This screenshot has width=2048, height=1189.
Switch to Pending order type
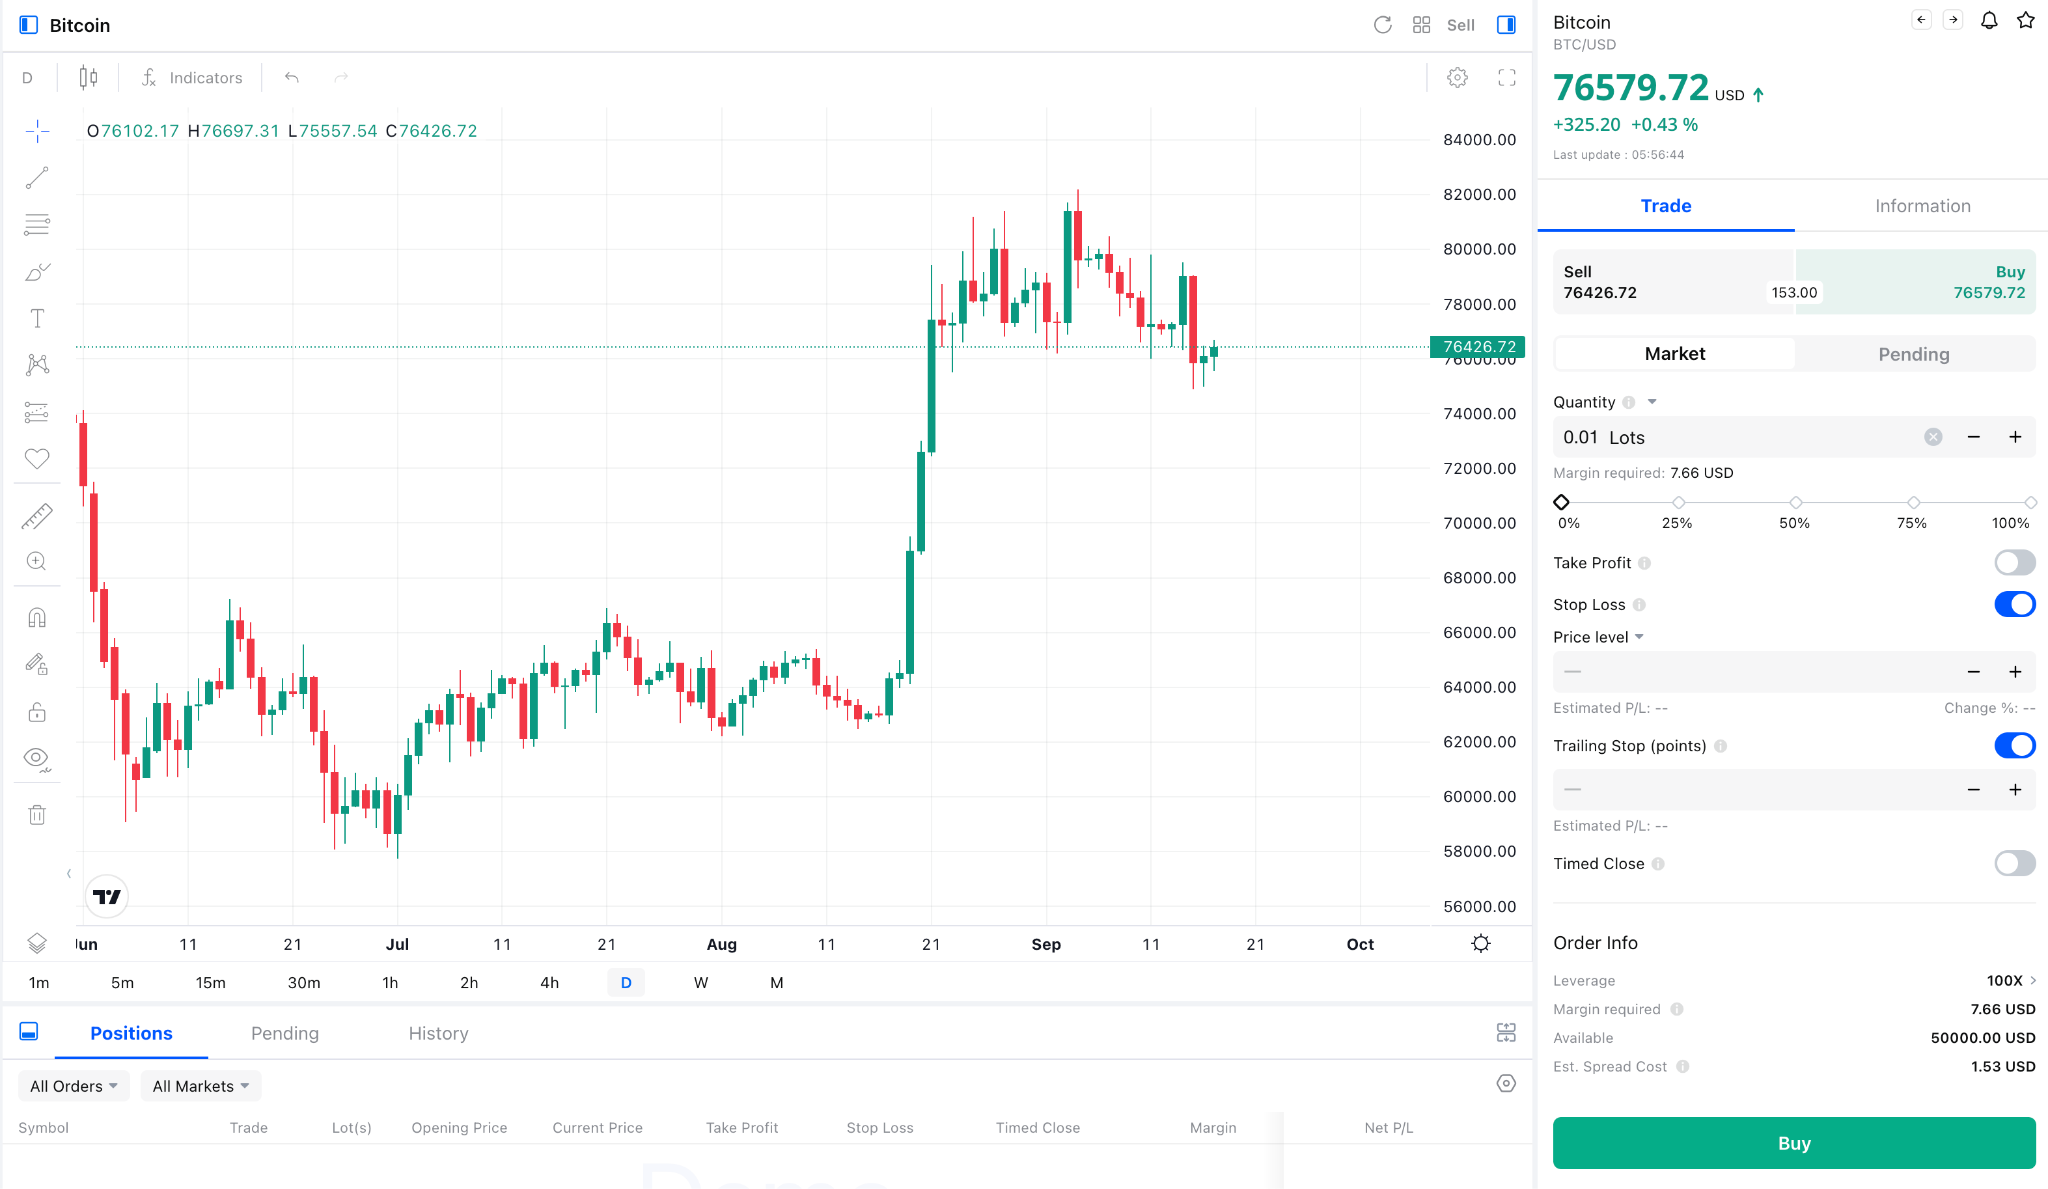[1914, 354]
